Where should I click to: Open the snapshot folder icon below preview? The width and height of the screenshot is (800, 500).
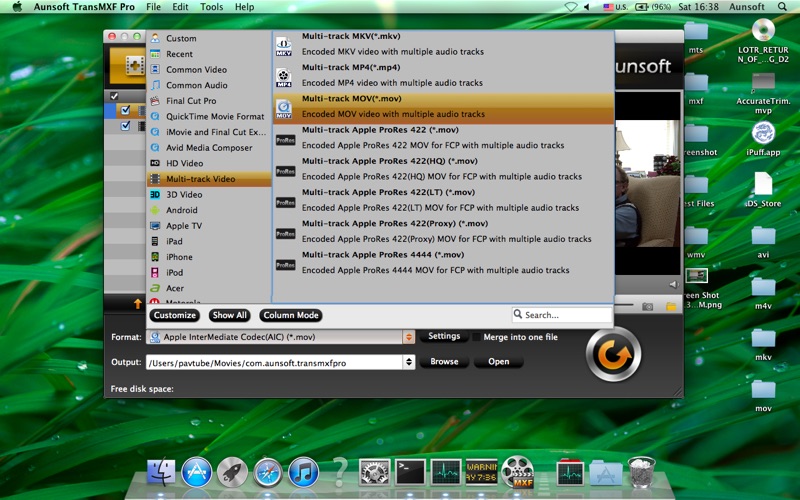[x=669, y=306]
